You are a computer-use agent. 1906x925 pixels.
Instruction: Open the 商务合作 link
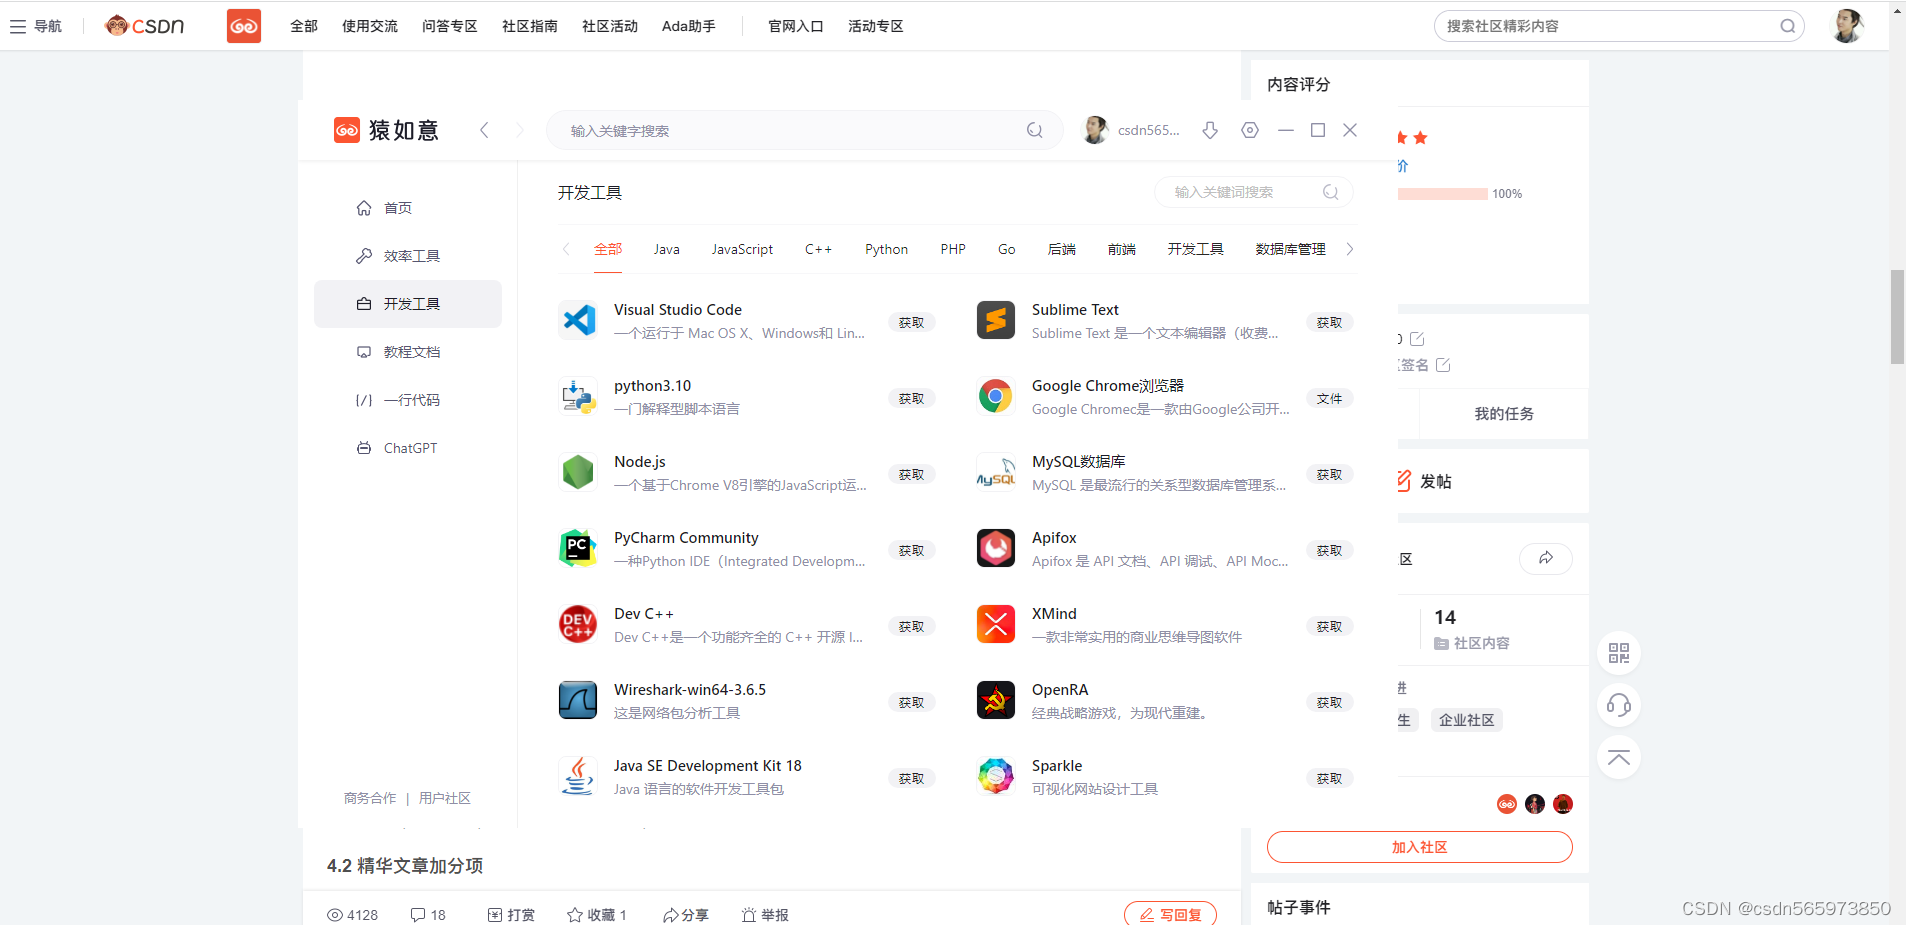tap(370, 798)
